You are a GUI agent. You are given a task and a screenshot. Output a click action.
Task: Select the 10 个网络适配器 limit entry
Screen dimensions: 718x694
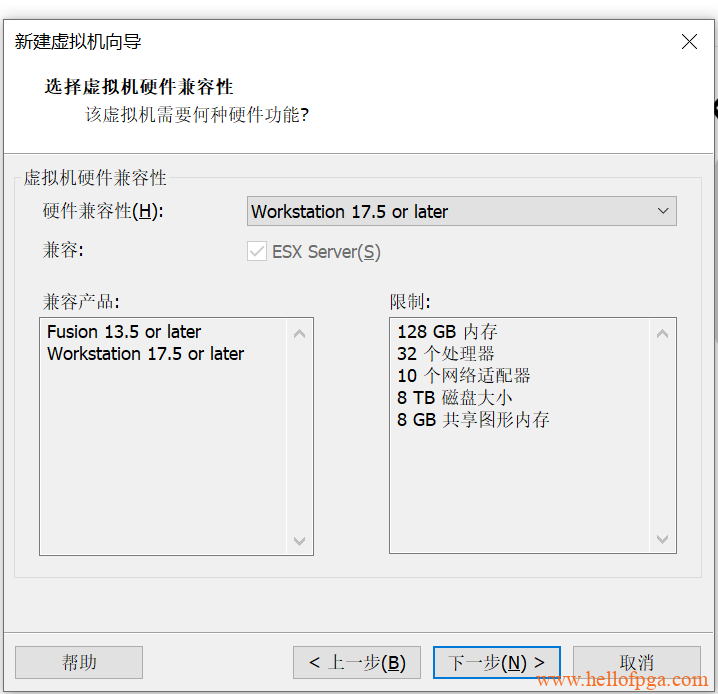pos(463,375)
